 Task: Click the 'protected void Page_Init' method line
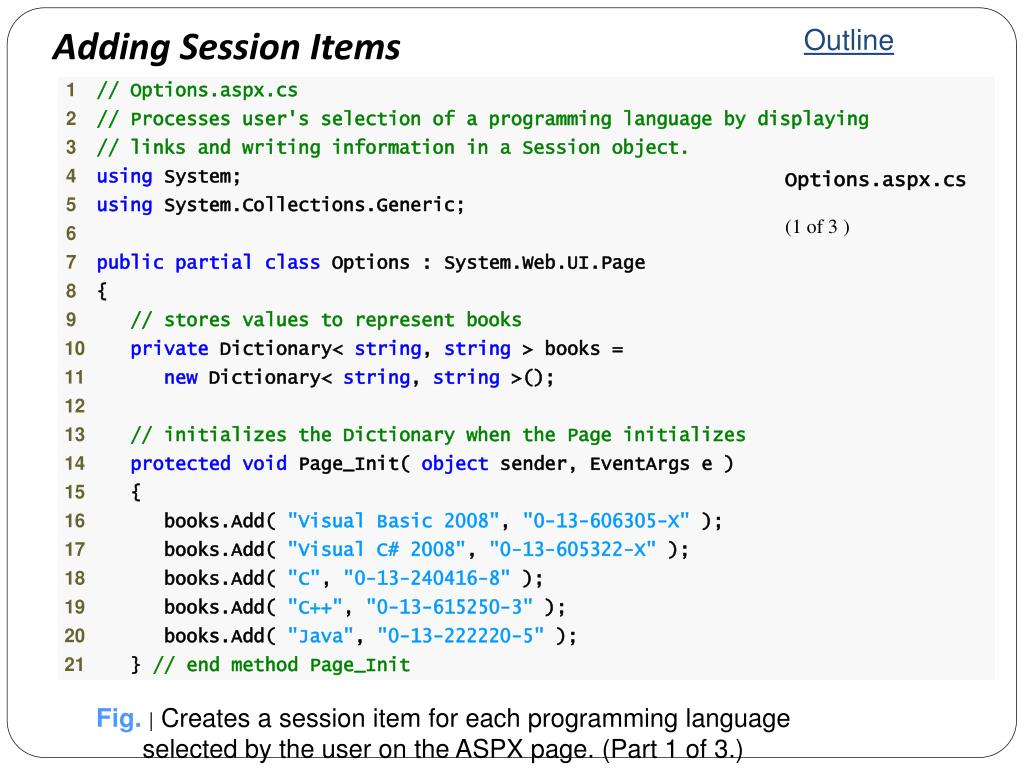(432, 464)
